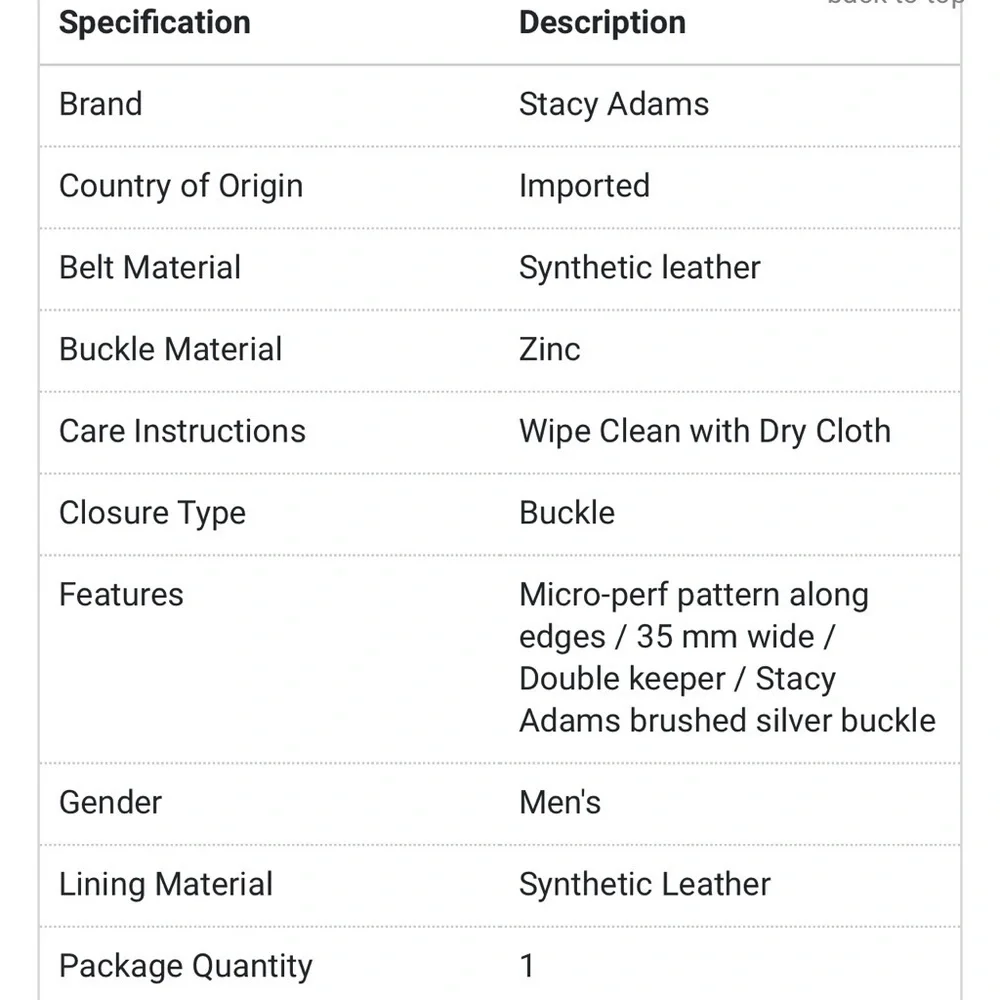Select the Country of Origin label
The image size is (1000, 1000).
pyautogui.click(x=181, y=186)
